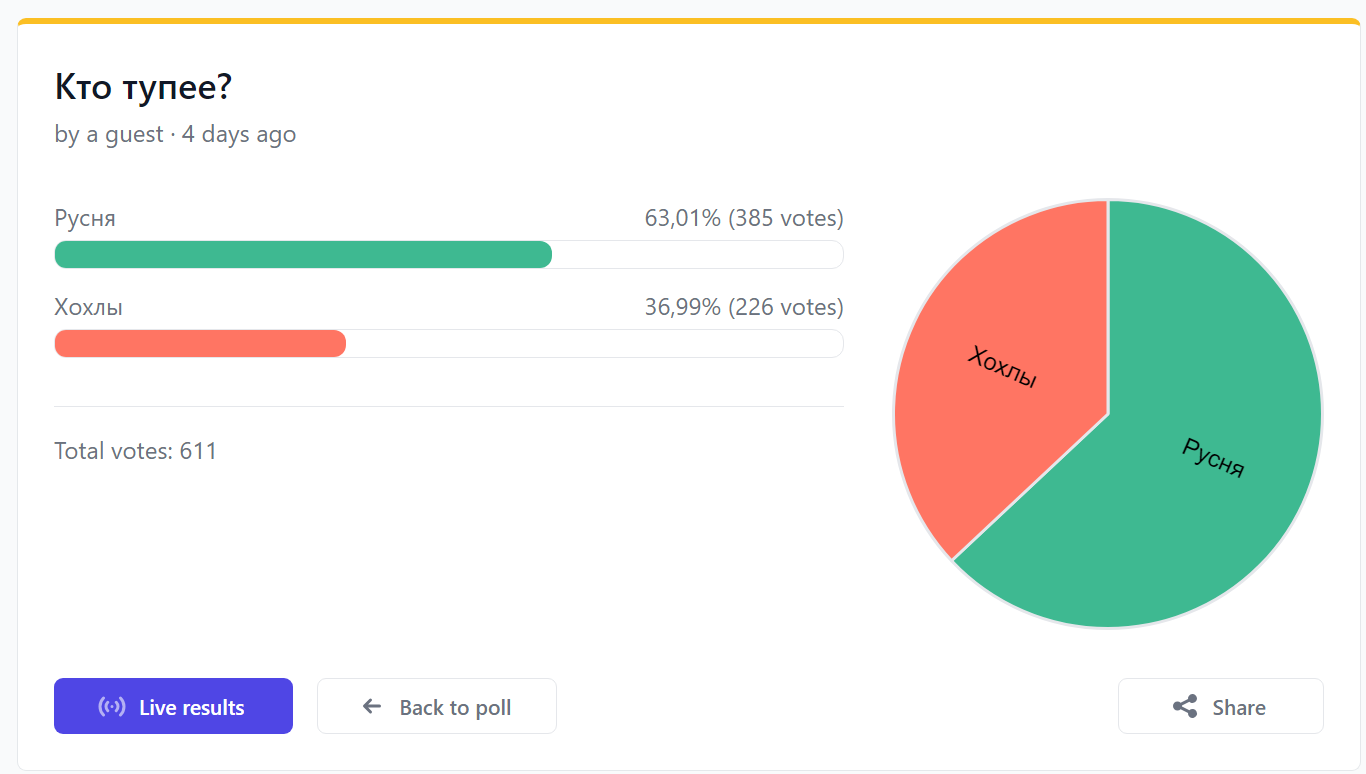Click the share nodes icon
Image resolution: width=1366 pixels, height=774 pixels.
pyautogui.click(x=1185, y=707)
